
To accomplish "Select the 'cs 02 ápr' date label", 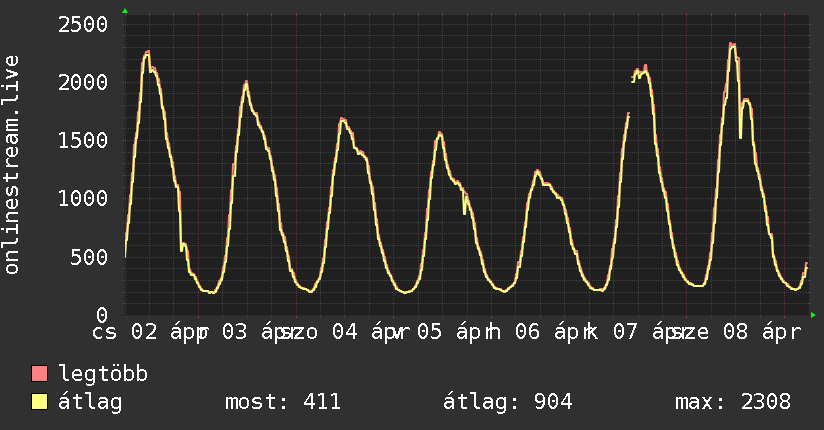I will click(x=148, y=332).
